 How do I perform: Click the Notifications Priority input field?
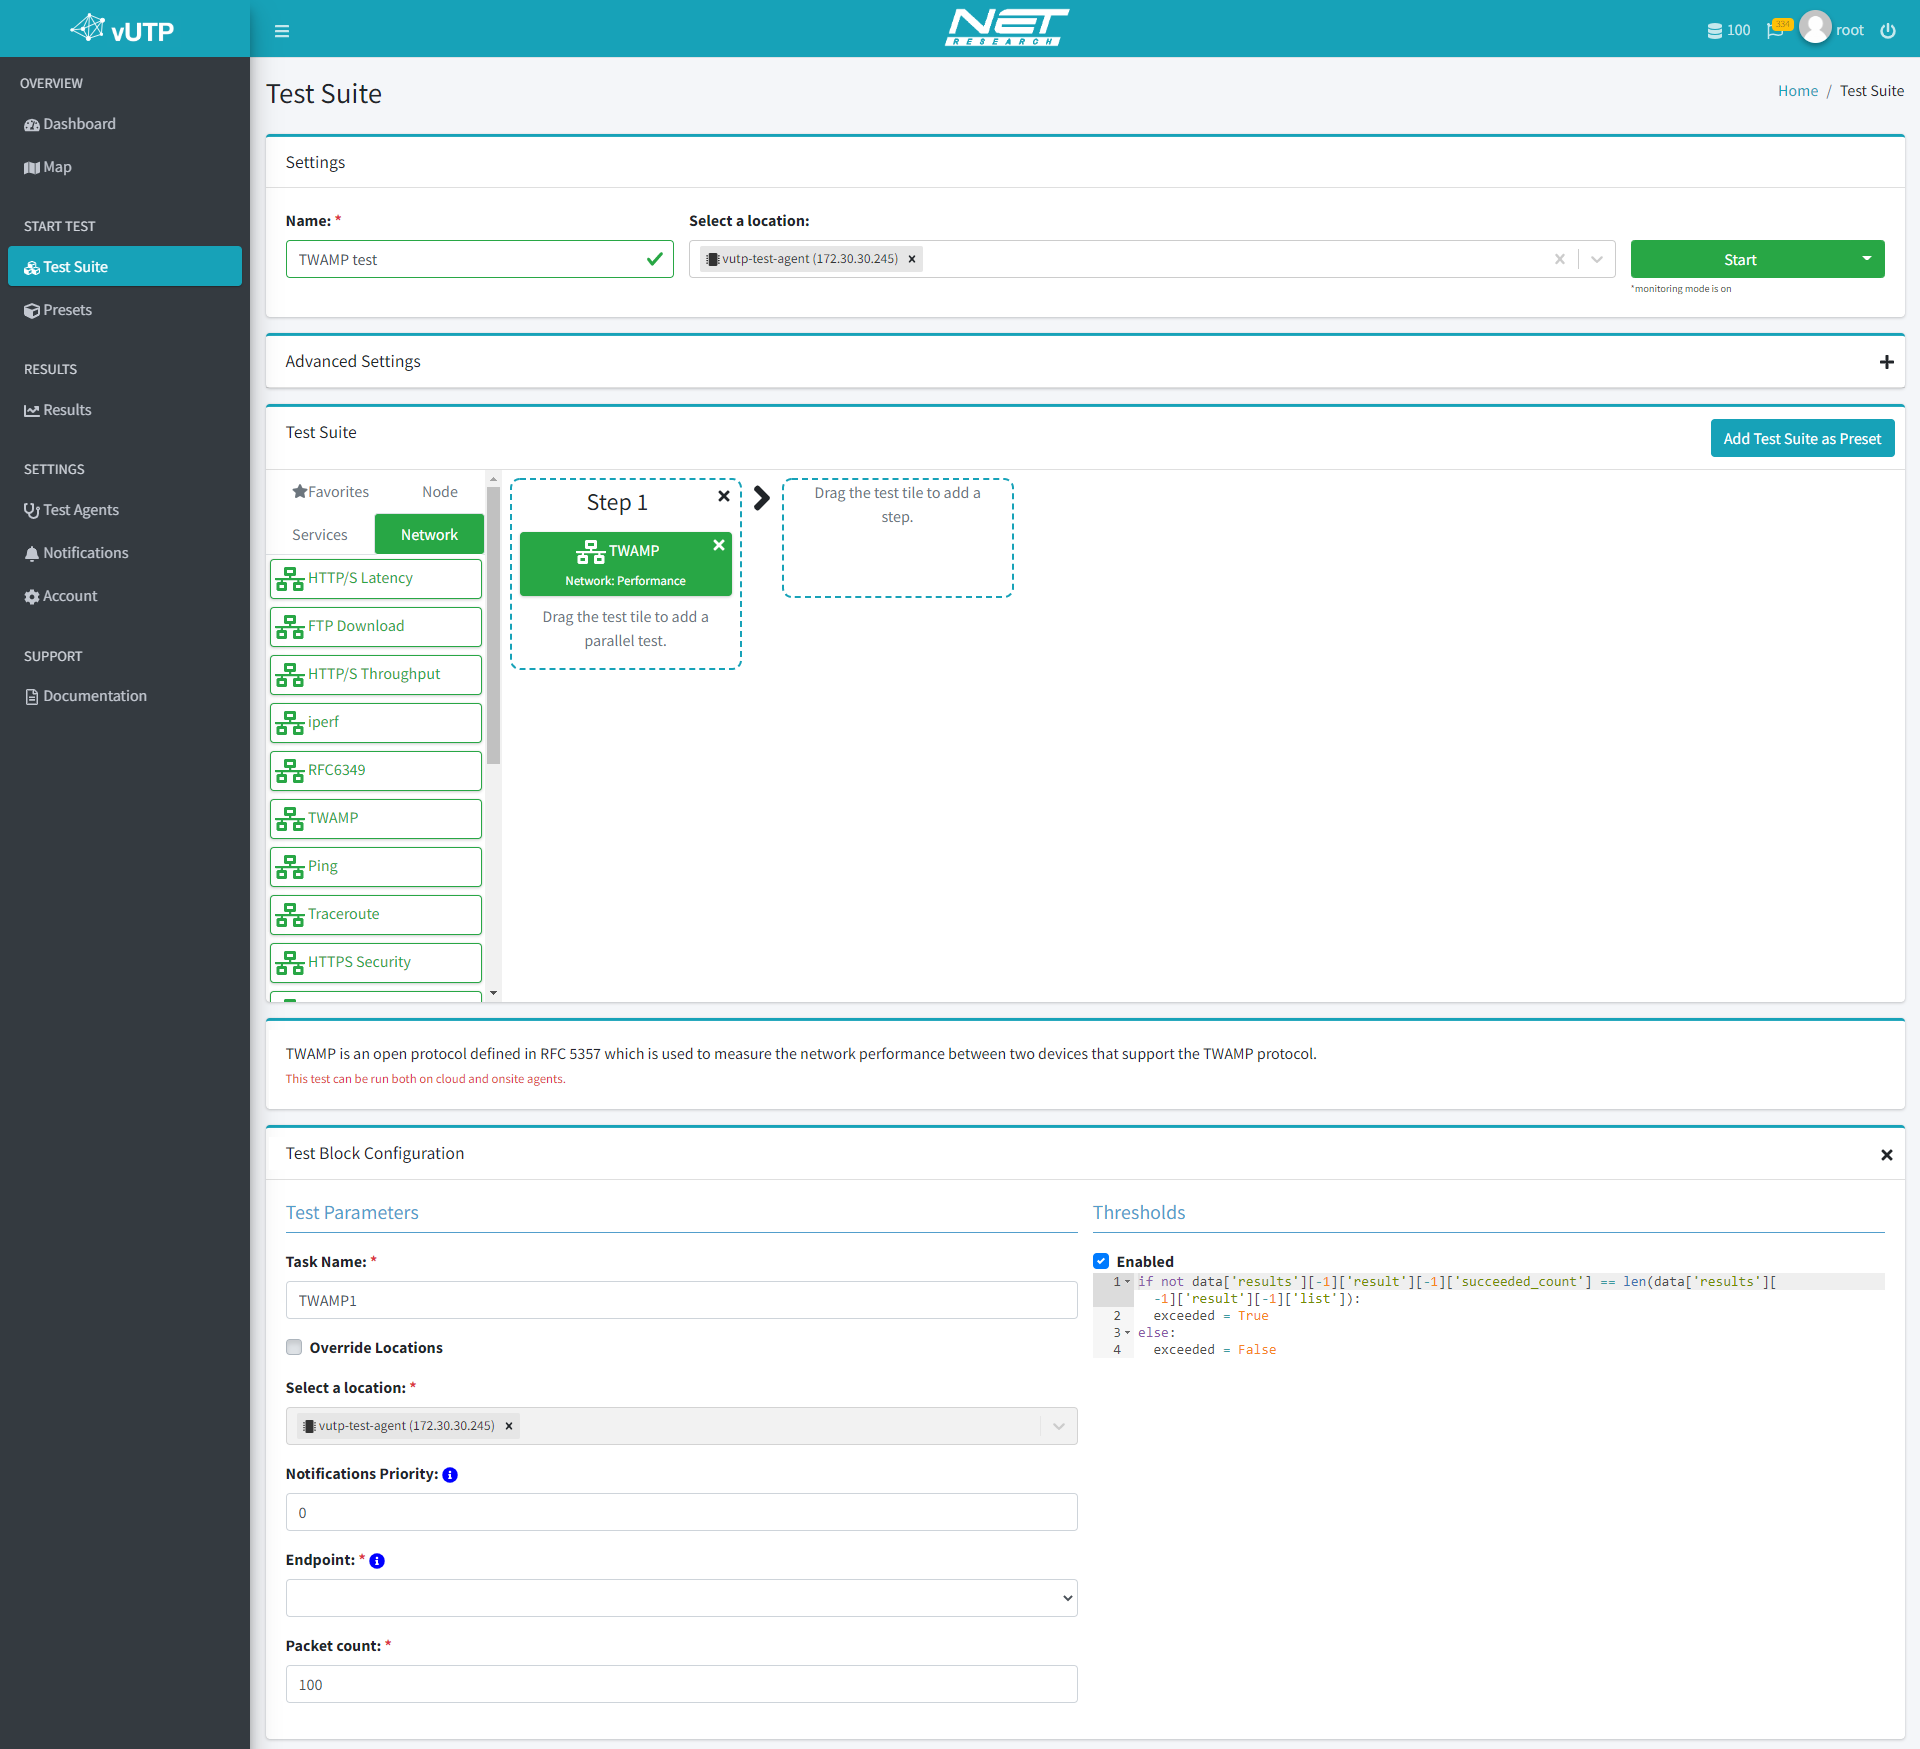(681, 1512)
